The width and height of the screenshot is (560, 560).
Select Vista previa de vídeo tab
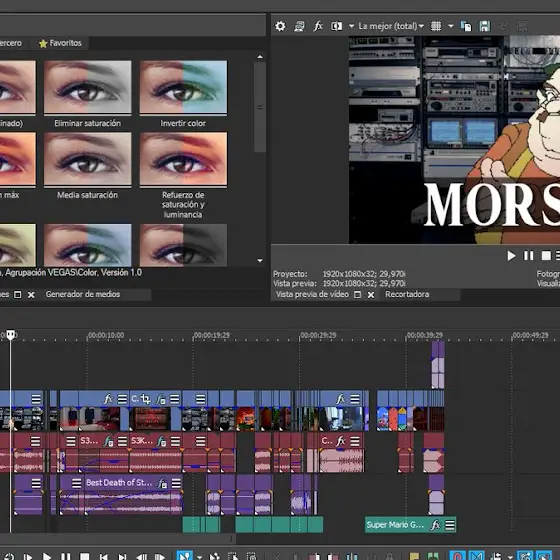click(312, 294)
